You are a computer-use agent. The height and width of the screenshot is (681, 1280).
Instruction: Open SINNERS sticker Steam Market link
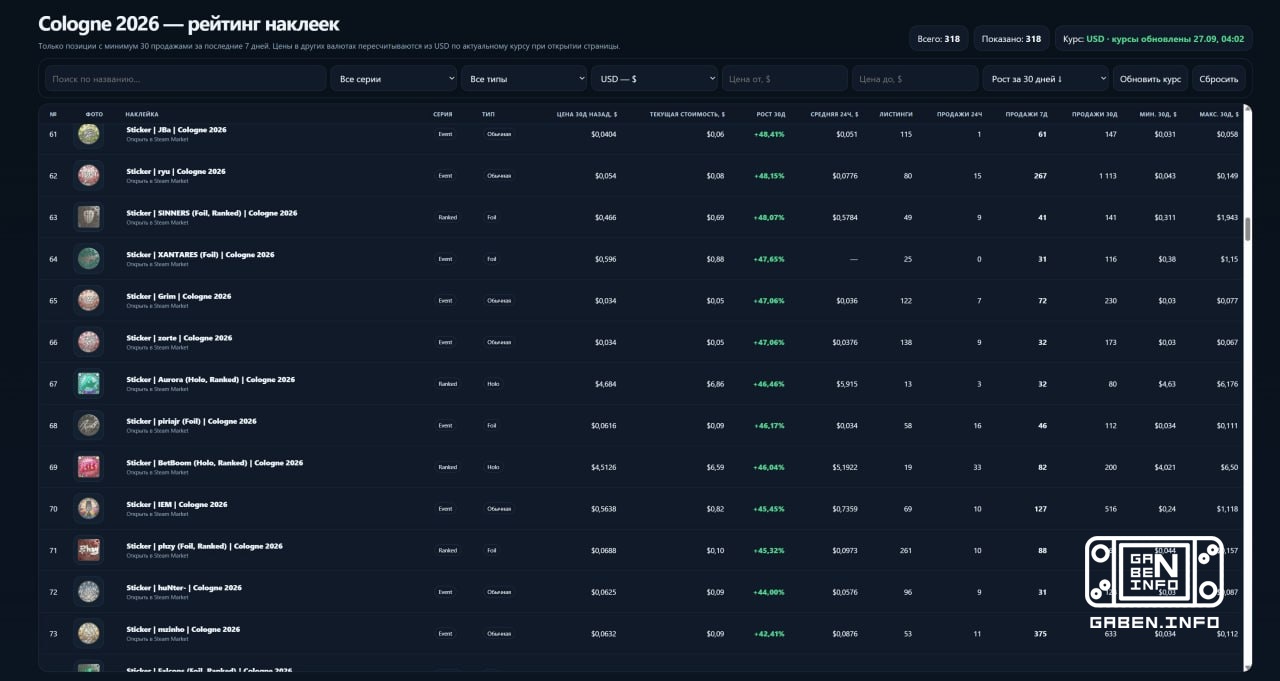pos(157,223)
